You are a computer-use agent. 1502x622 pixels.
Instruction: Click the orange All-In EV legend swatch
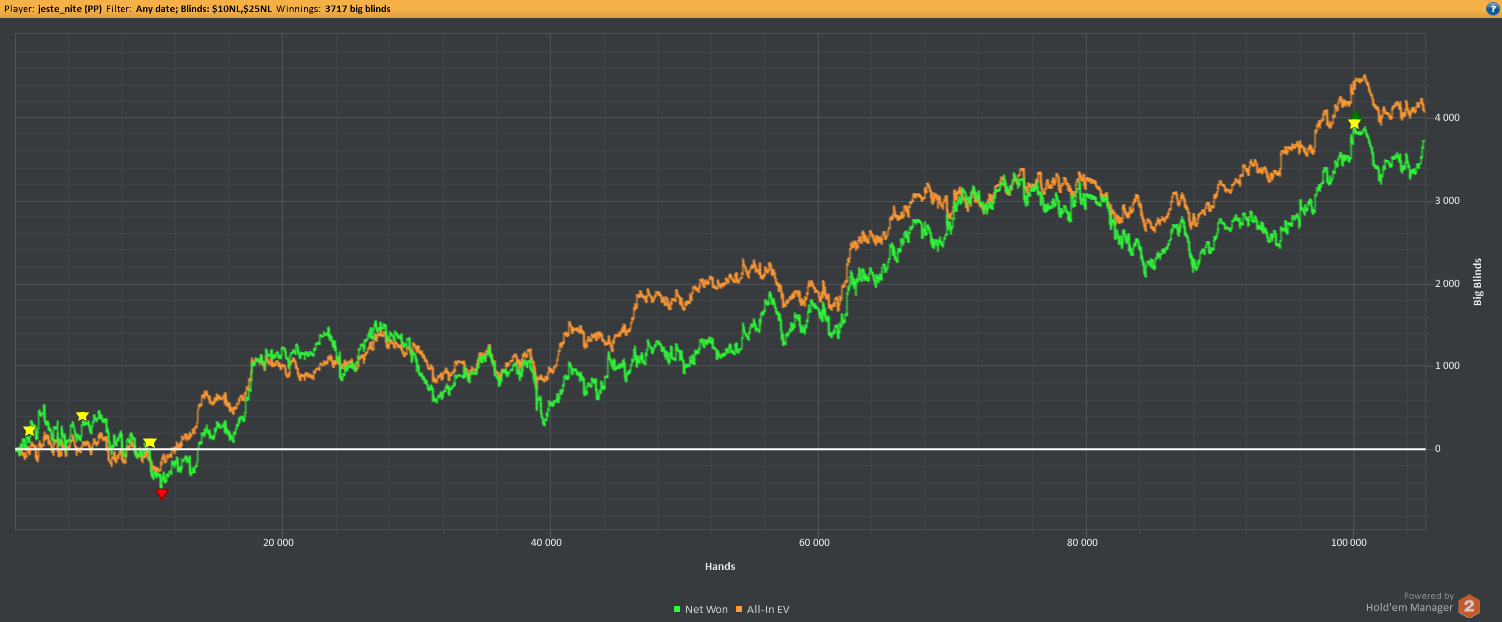pos(739,609)
